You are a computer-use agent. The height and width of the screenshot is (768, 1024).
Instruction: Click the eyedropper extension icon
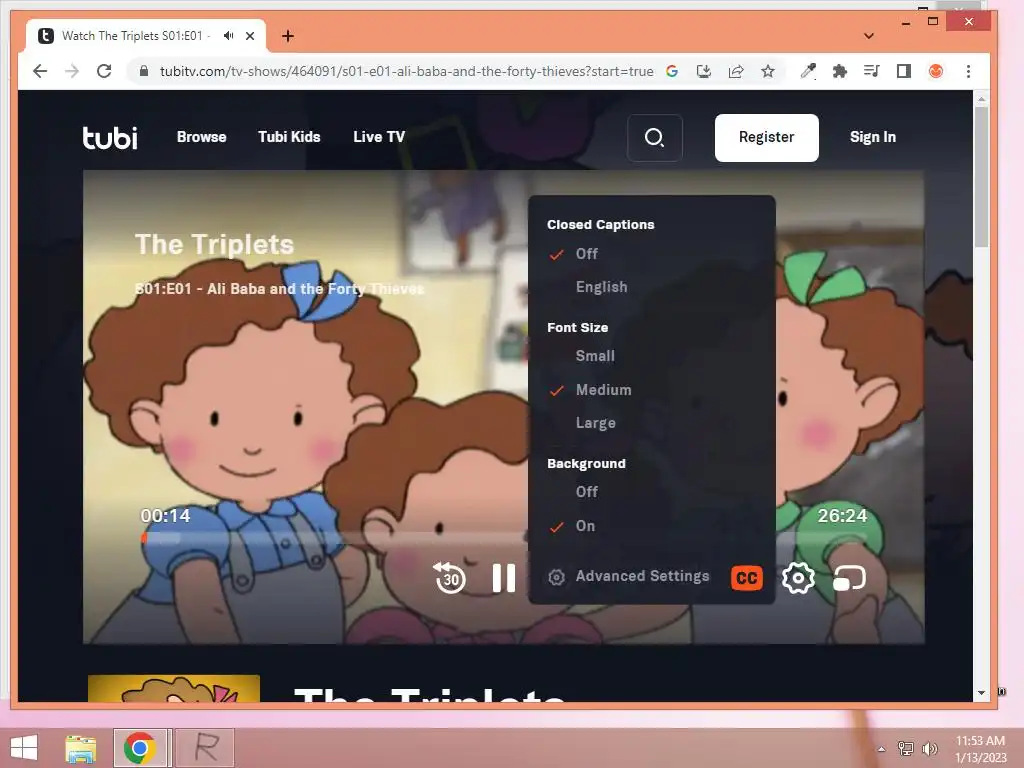[808, 71]
